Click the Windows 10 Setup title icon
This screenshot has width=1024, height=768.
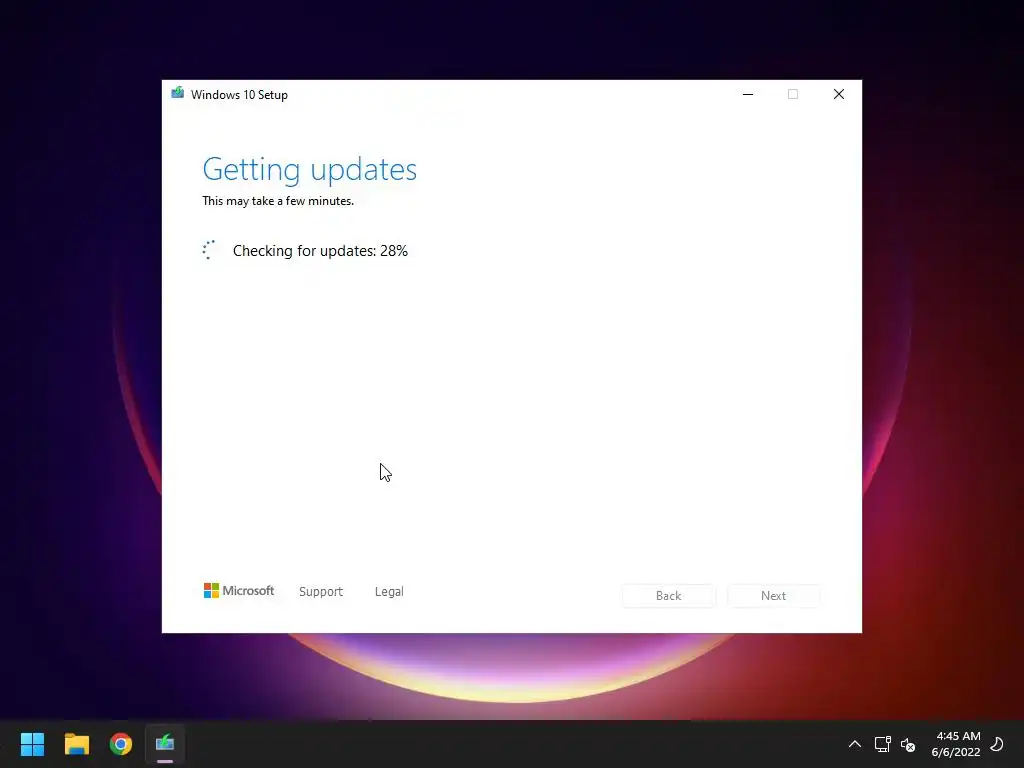coord(178,93)
